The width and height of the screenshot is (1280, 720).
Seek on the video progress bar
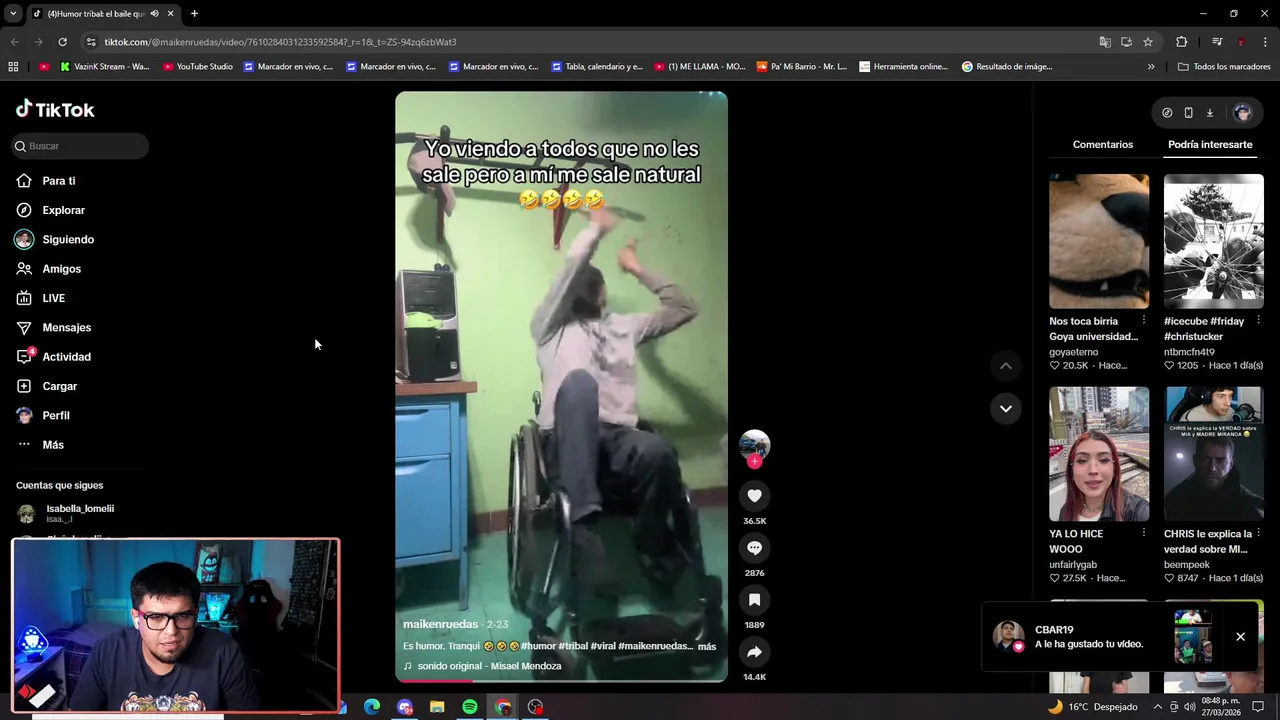561,680
